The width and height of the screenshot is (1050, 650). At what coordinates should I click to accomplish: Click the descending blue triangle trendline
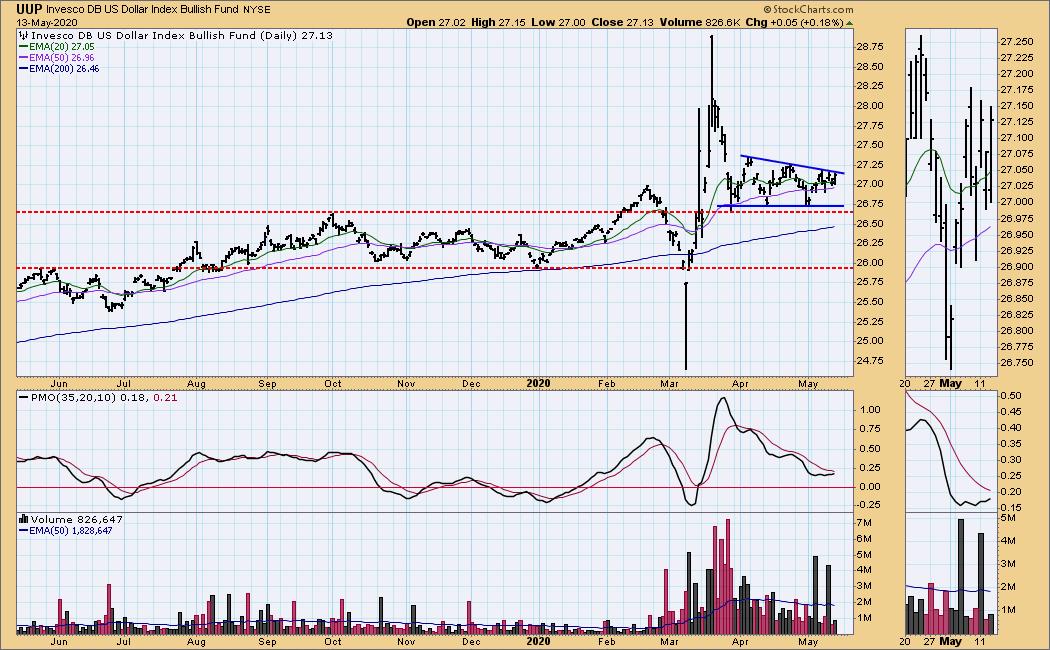(792, 165)
